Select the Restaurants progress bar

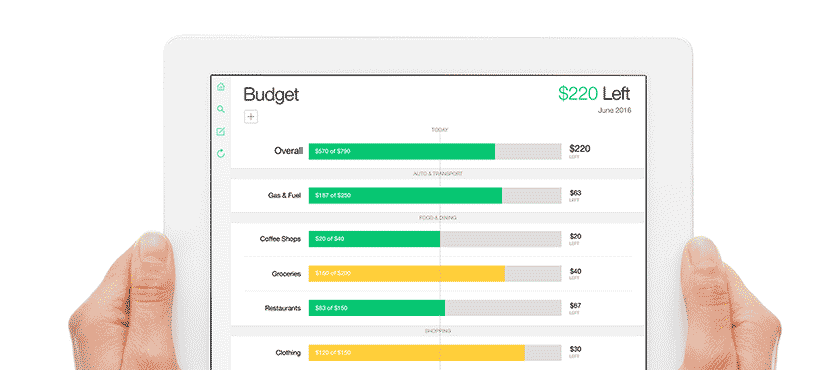pos(435,308)
